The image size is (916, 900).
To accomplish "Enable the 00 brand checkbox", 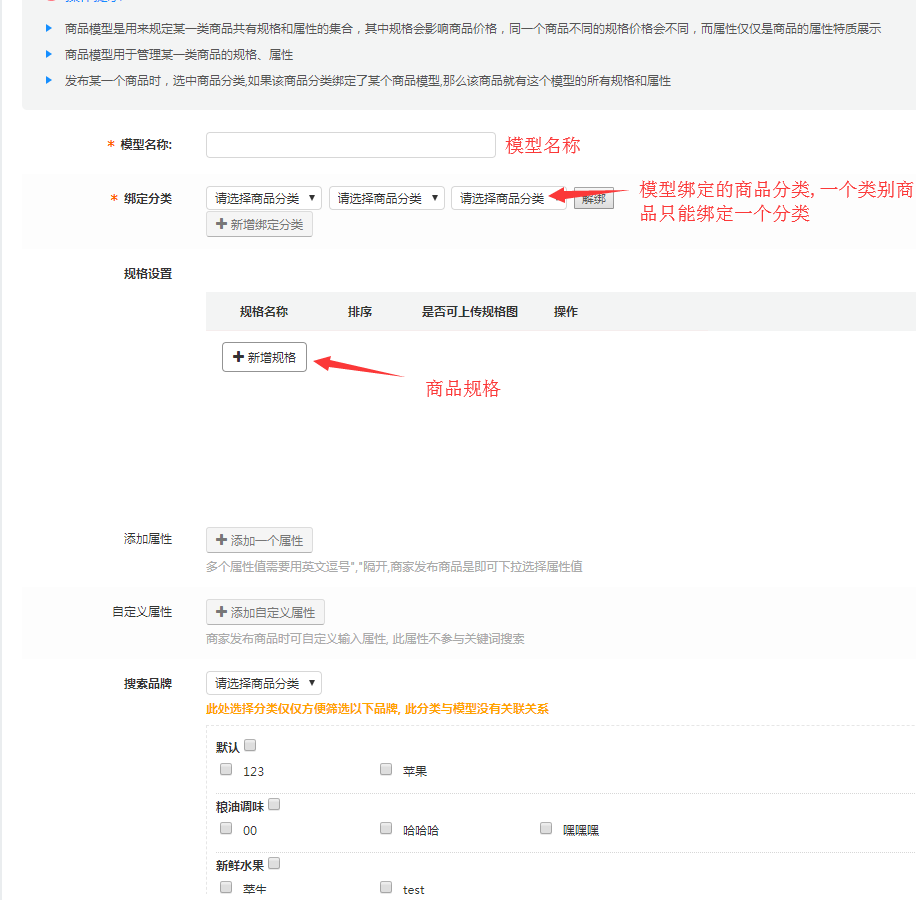I will (226, 829).
